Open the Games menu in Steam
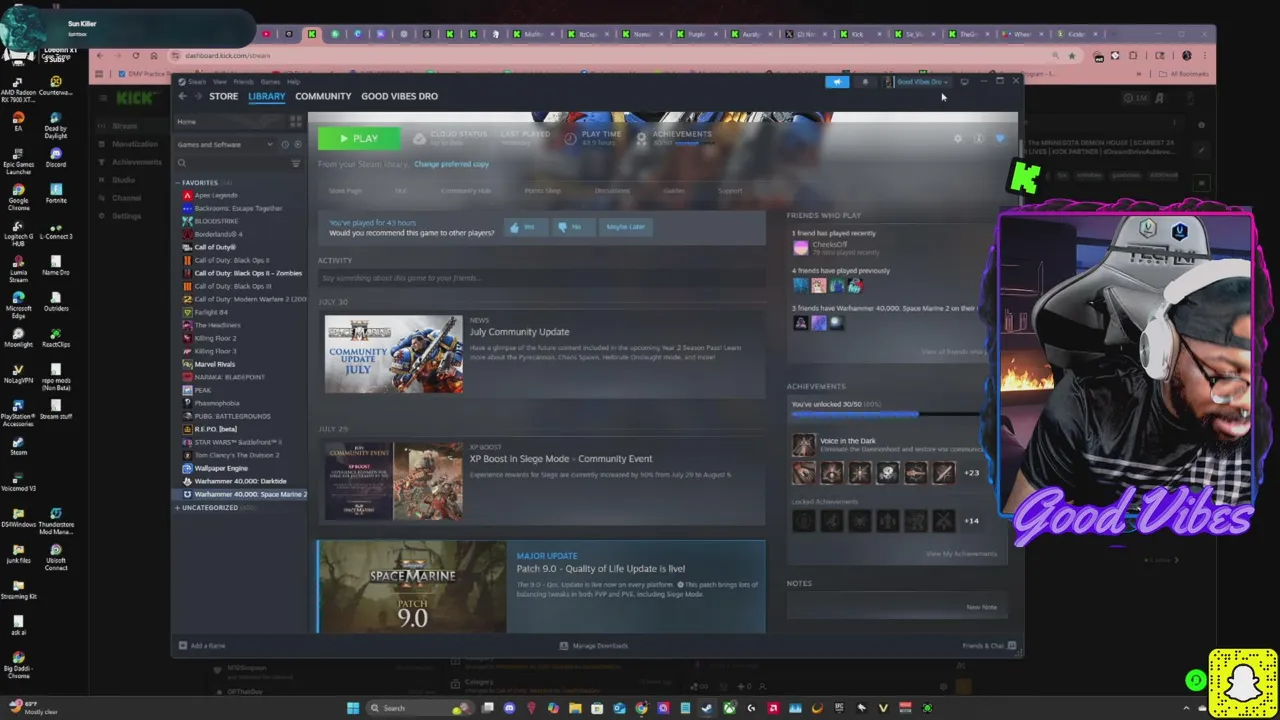This screenshot has height=720, width=1280. click(270, 82)
